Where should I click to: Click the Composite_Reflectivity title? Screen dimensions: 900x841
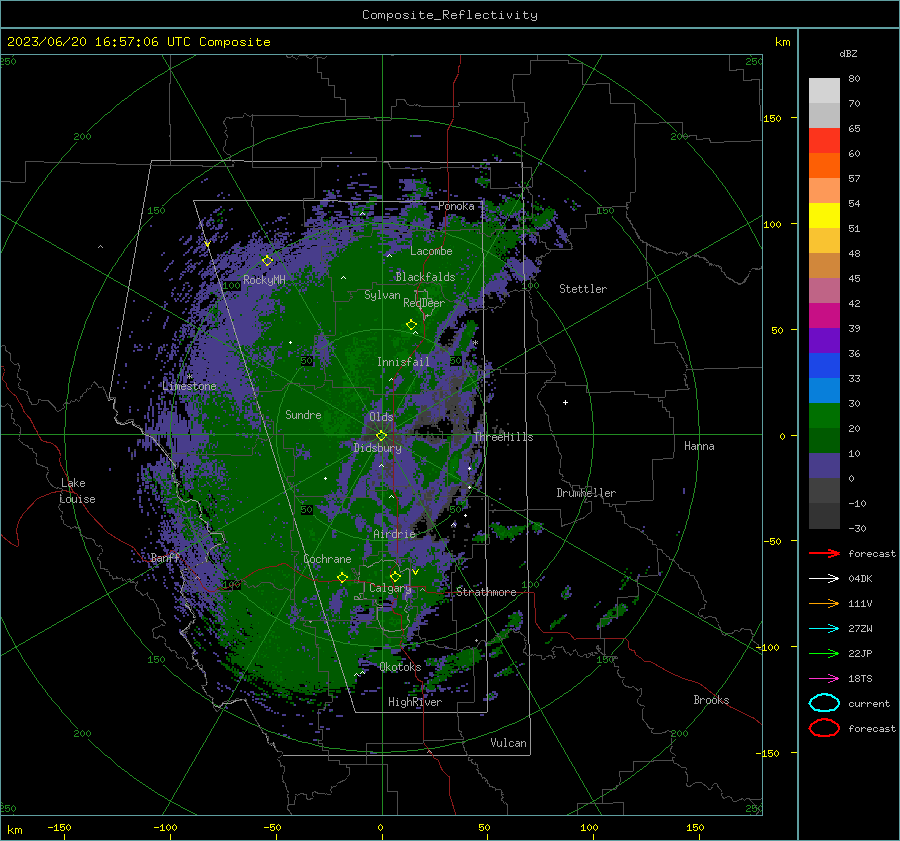coord(450,15)
